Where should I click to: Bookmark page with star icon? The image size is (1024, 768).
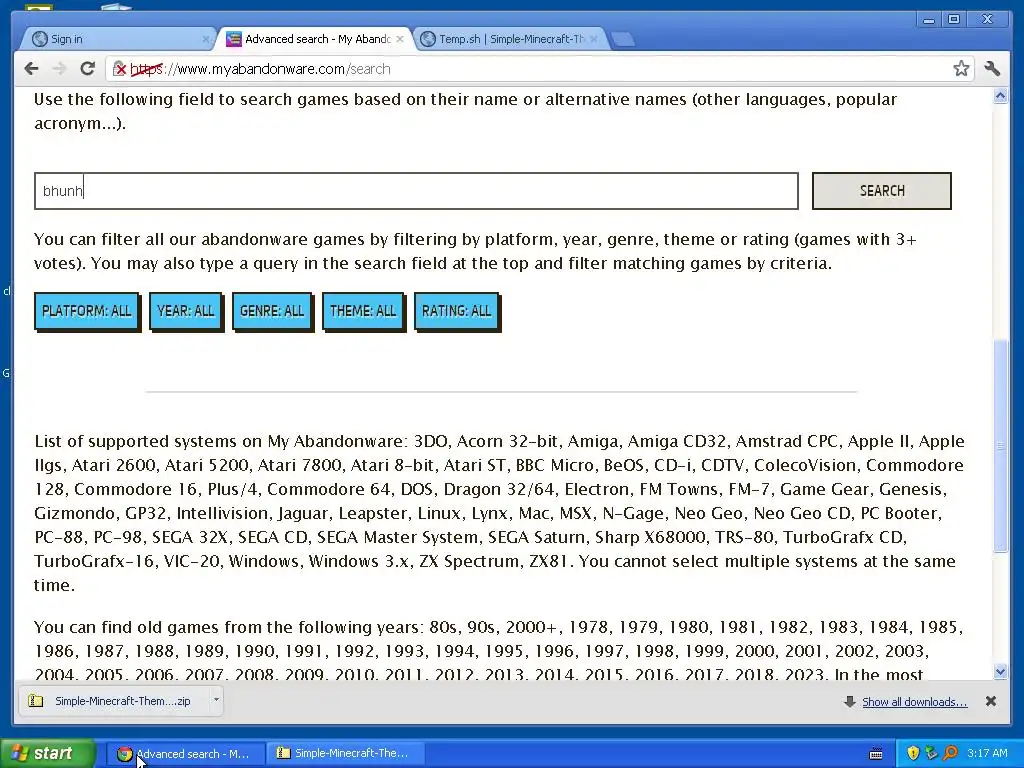pyautogui.click(x=961, y=69)
